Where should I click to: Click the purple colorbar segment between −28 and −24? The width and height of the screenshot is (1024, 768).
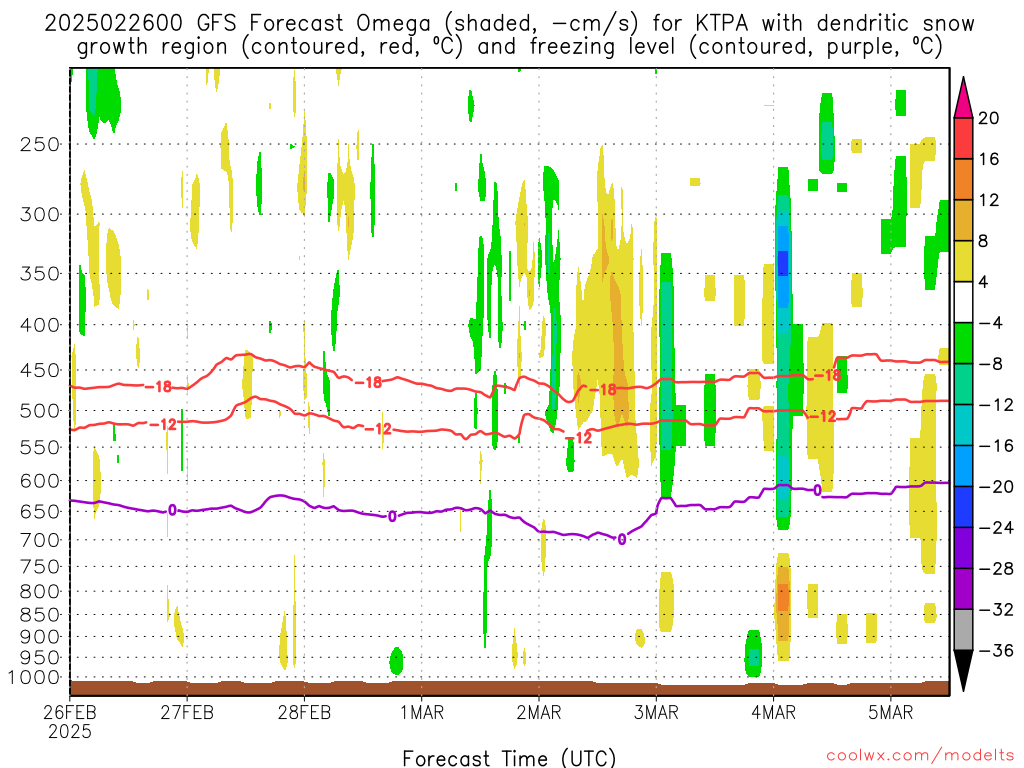click(963, 548)
